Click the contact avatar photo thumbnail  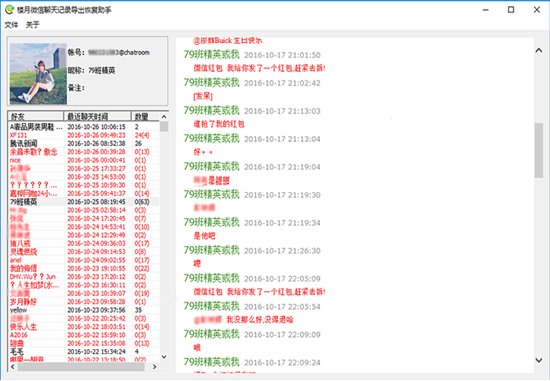(x=38, y=74)
